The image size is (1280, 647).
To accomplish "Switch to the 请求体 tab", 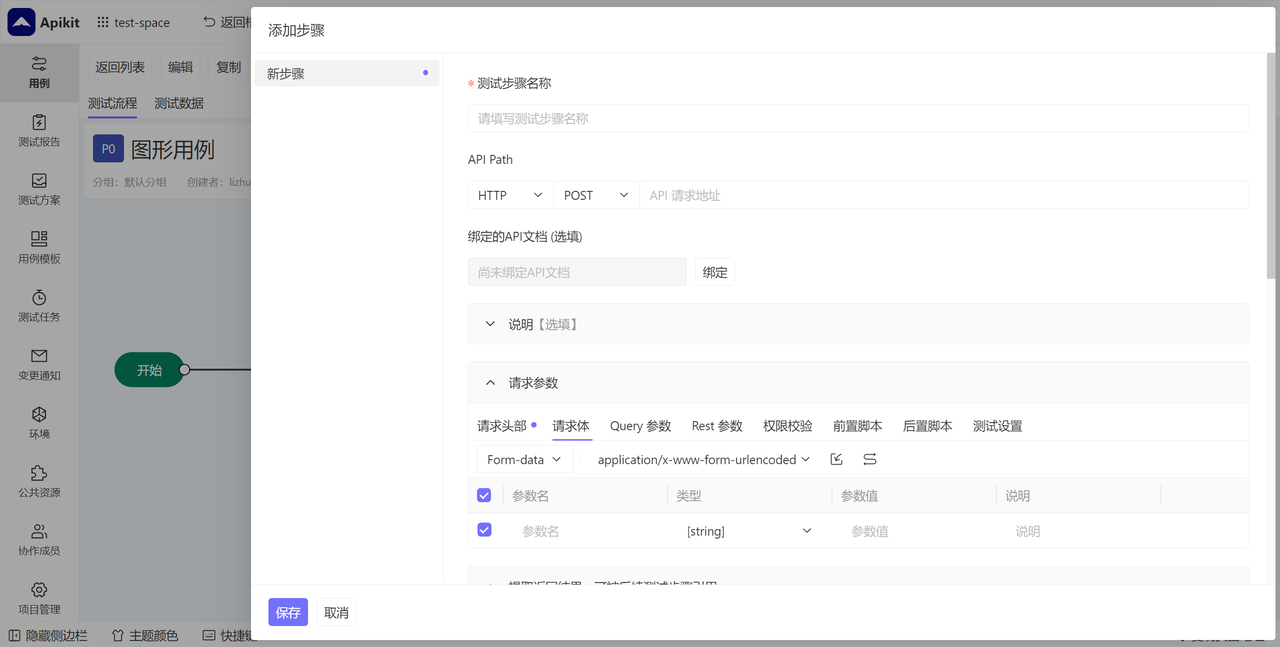I will 571,426.
